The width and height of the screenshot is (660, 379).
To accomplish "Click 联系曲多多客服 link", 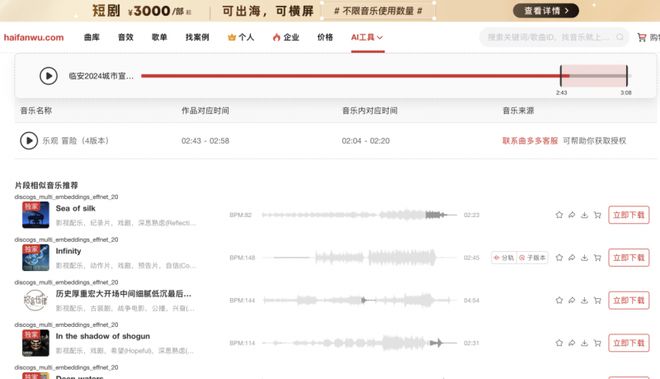I will click(x=530, y=141).
